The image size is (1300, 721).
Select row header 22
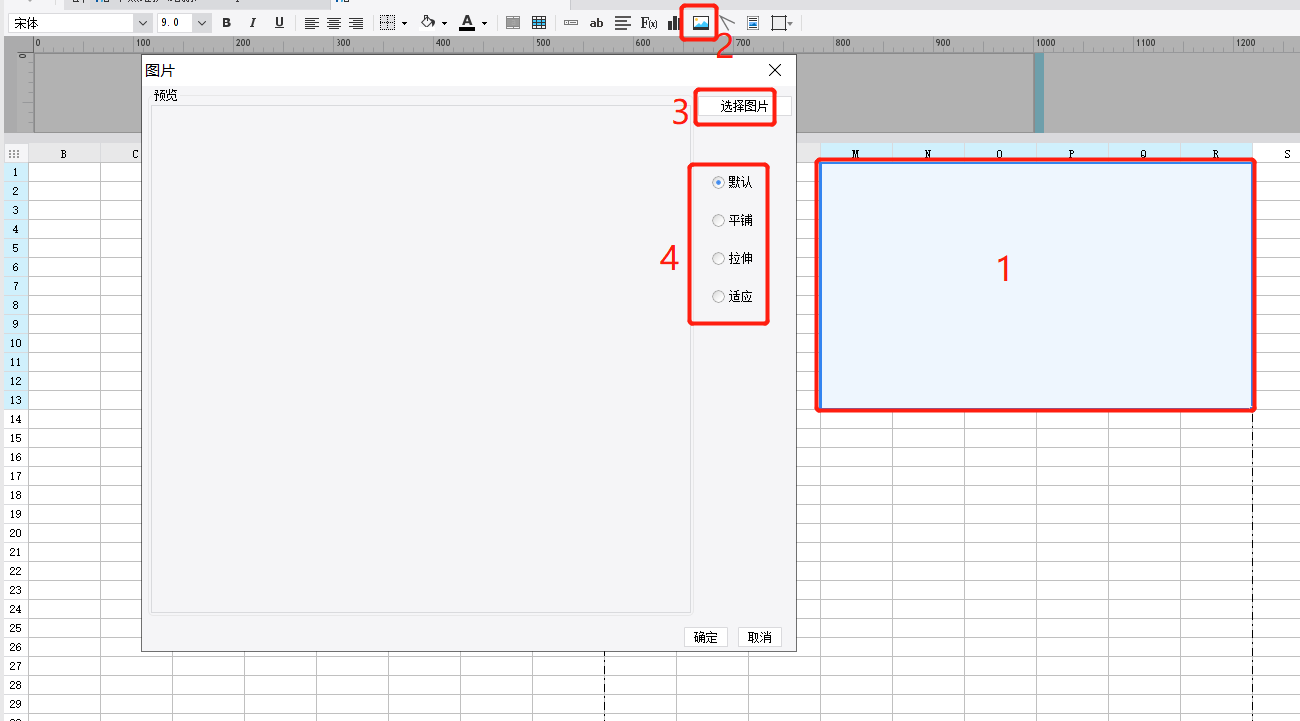15,571
